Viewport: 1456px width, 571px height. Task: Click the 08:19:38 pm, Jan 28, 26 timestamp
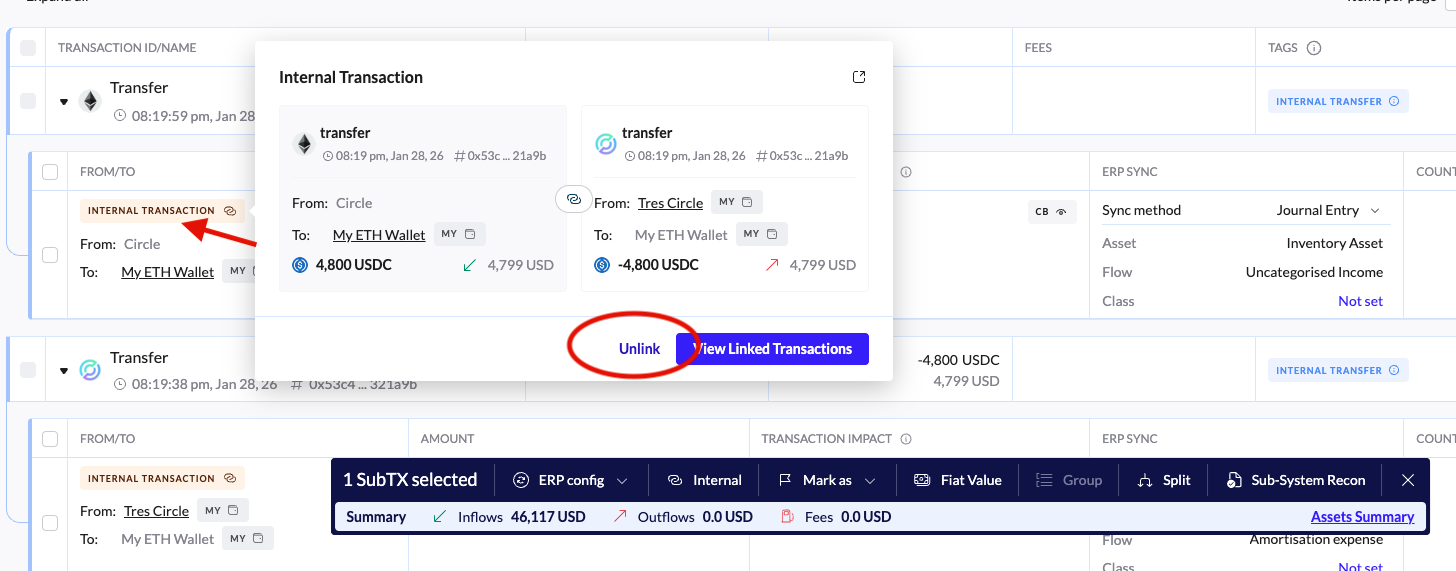click(205, 384)
